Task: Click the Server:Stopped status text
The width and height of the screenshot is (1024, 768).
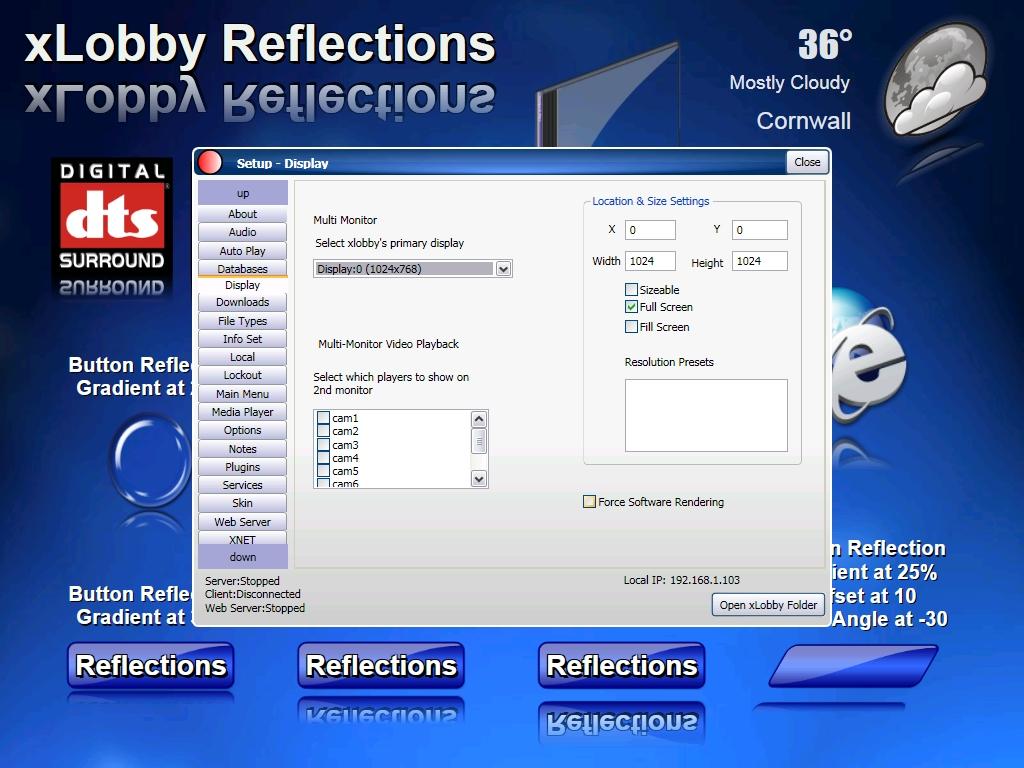Action: [242, 581]
